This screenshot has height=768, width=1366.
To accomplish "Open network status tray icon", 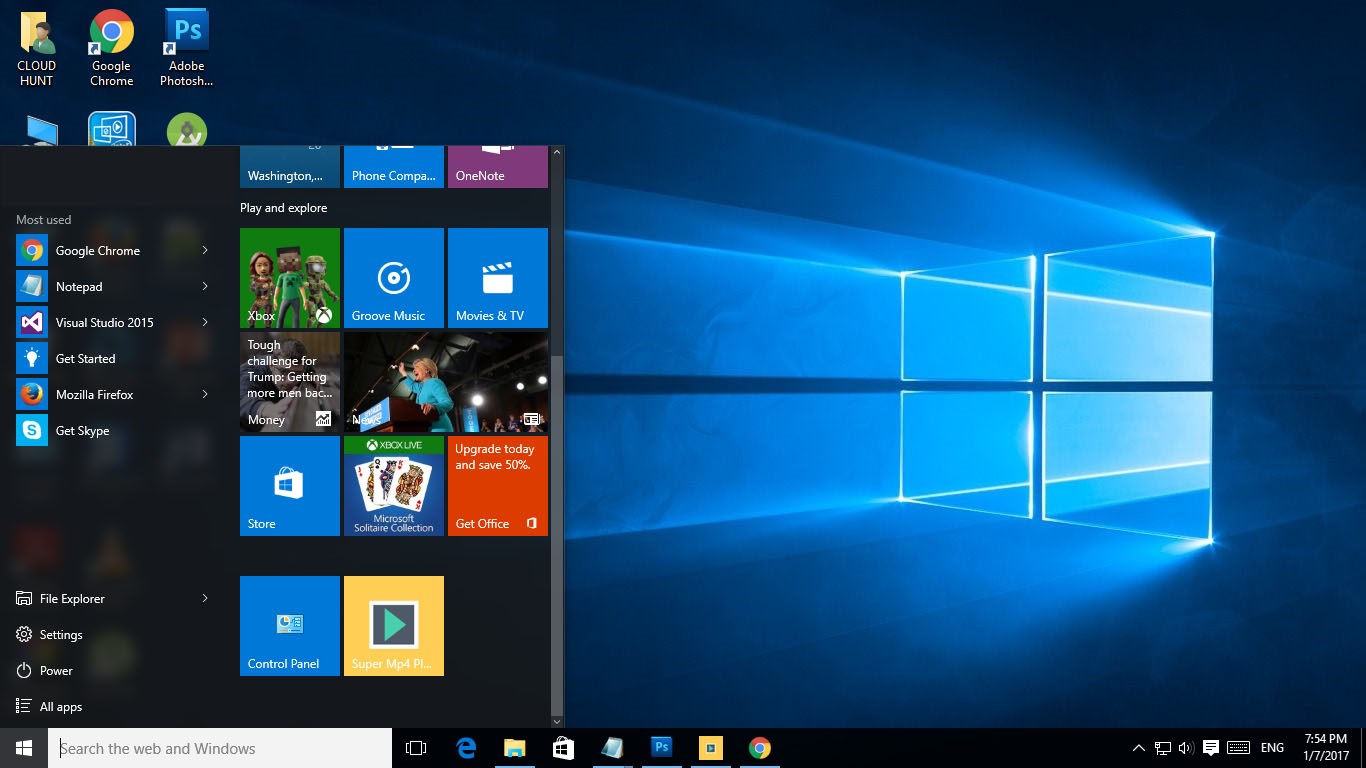I will [x=1163, y=748].
